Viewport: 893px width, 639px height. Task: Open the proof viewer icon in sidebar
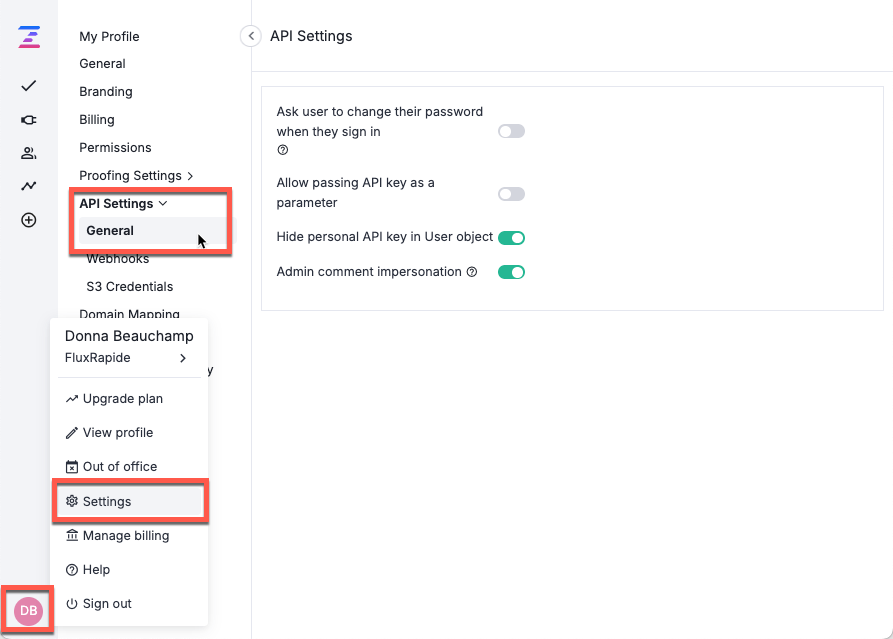(27, 120)
